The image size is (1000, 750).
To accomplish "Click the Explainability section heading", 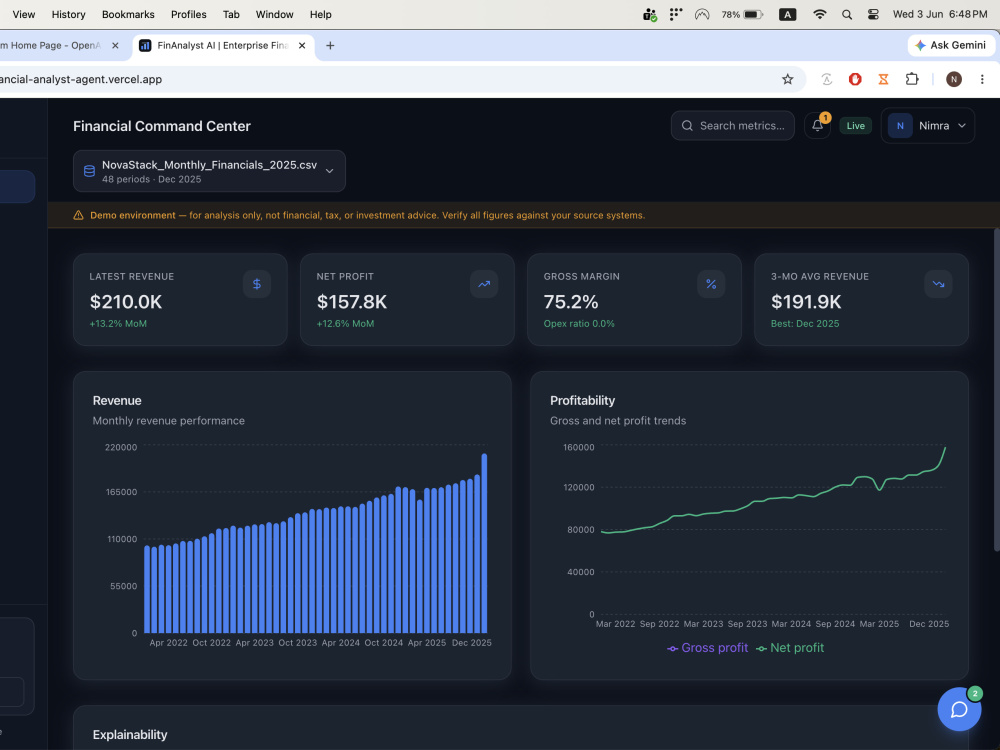I will click(130, 735).
